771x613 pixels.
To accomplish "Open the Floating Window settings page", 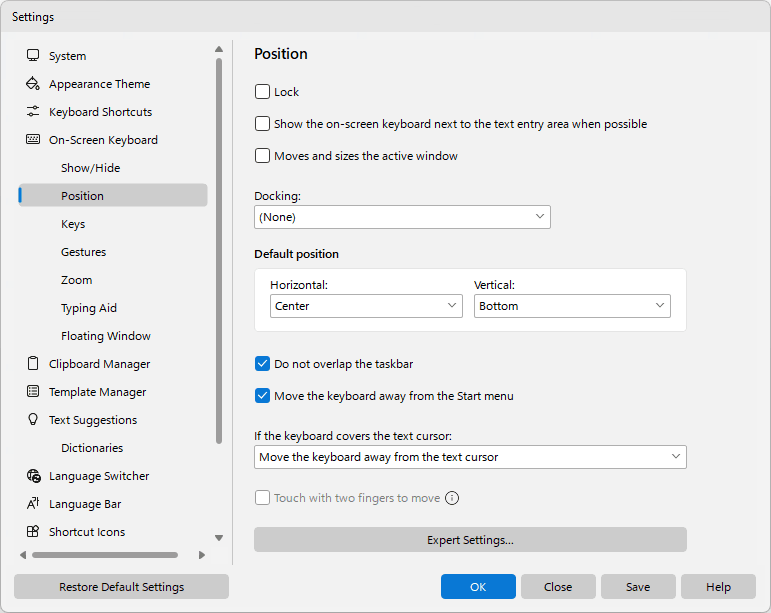I will [106, 336].
